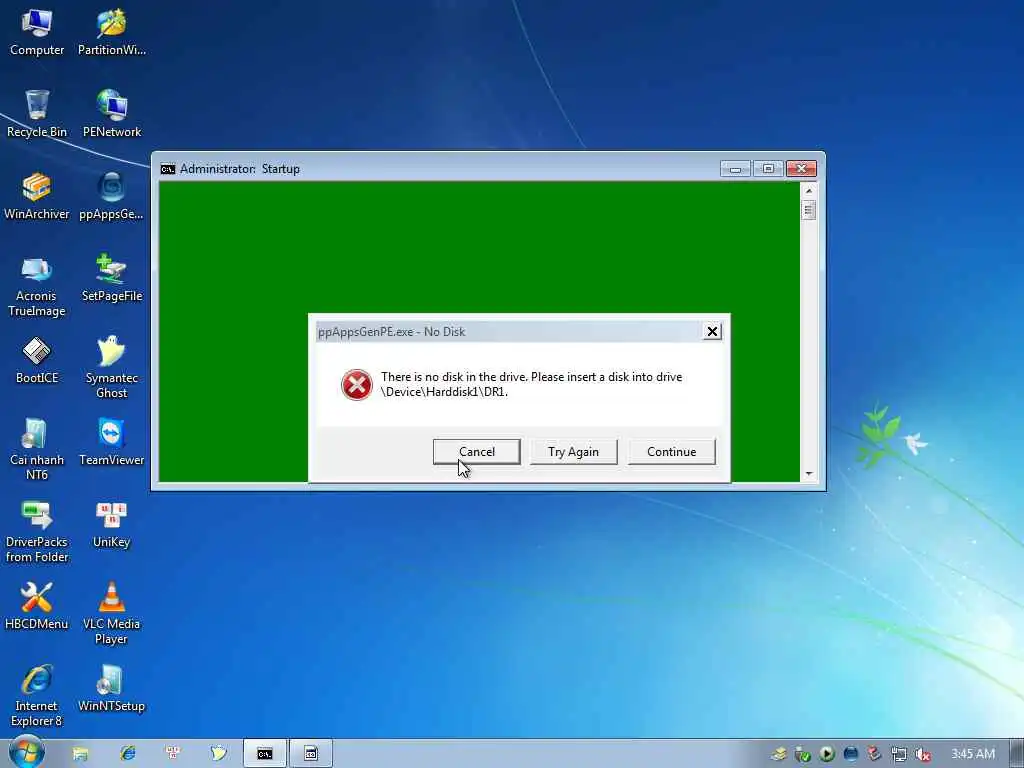The width and height of the screenshot is (1024, 768).
Task: Click the Ghost taskbar pinned icon
Action: click(218, 754)
